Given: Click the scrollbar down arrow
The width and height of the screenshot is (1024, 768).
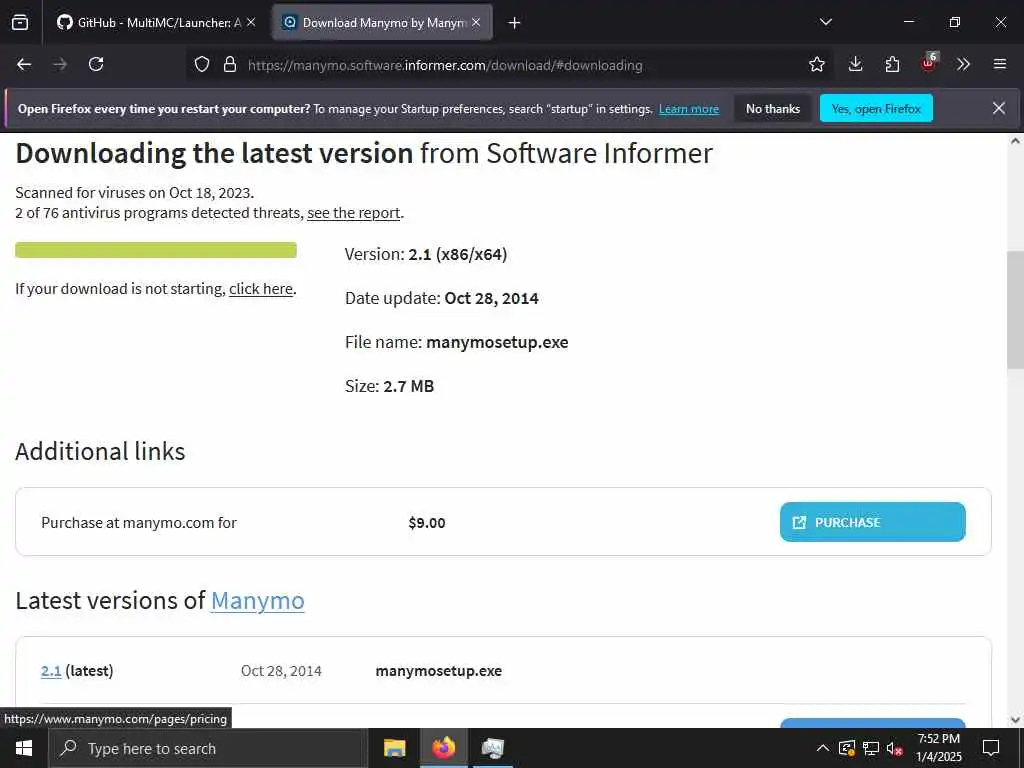Looking at the screenshot, I should [1016, 720].
